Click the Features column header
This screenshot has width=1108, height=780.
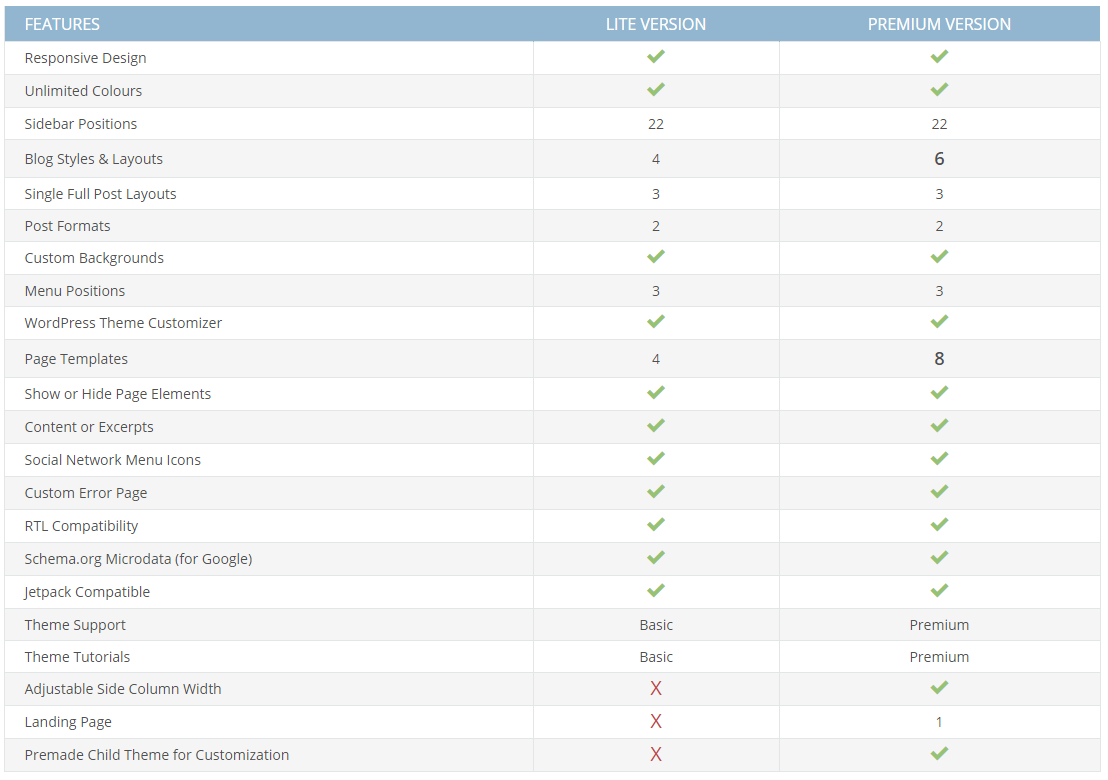pos(62,24)
